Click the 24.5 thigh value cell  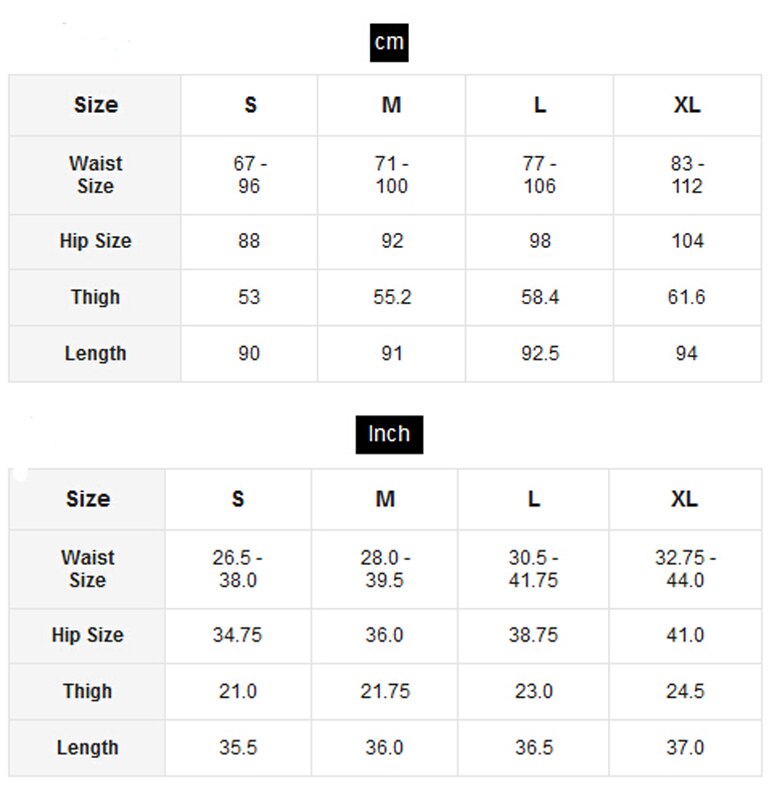pyautogui.click(x=685, y=691)
